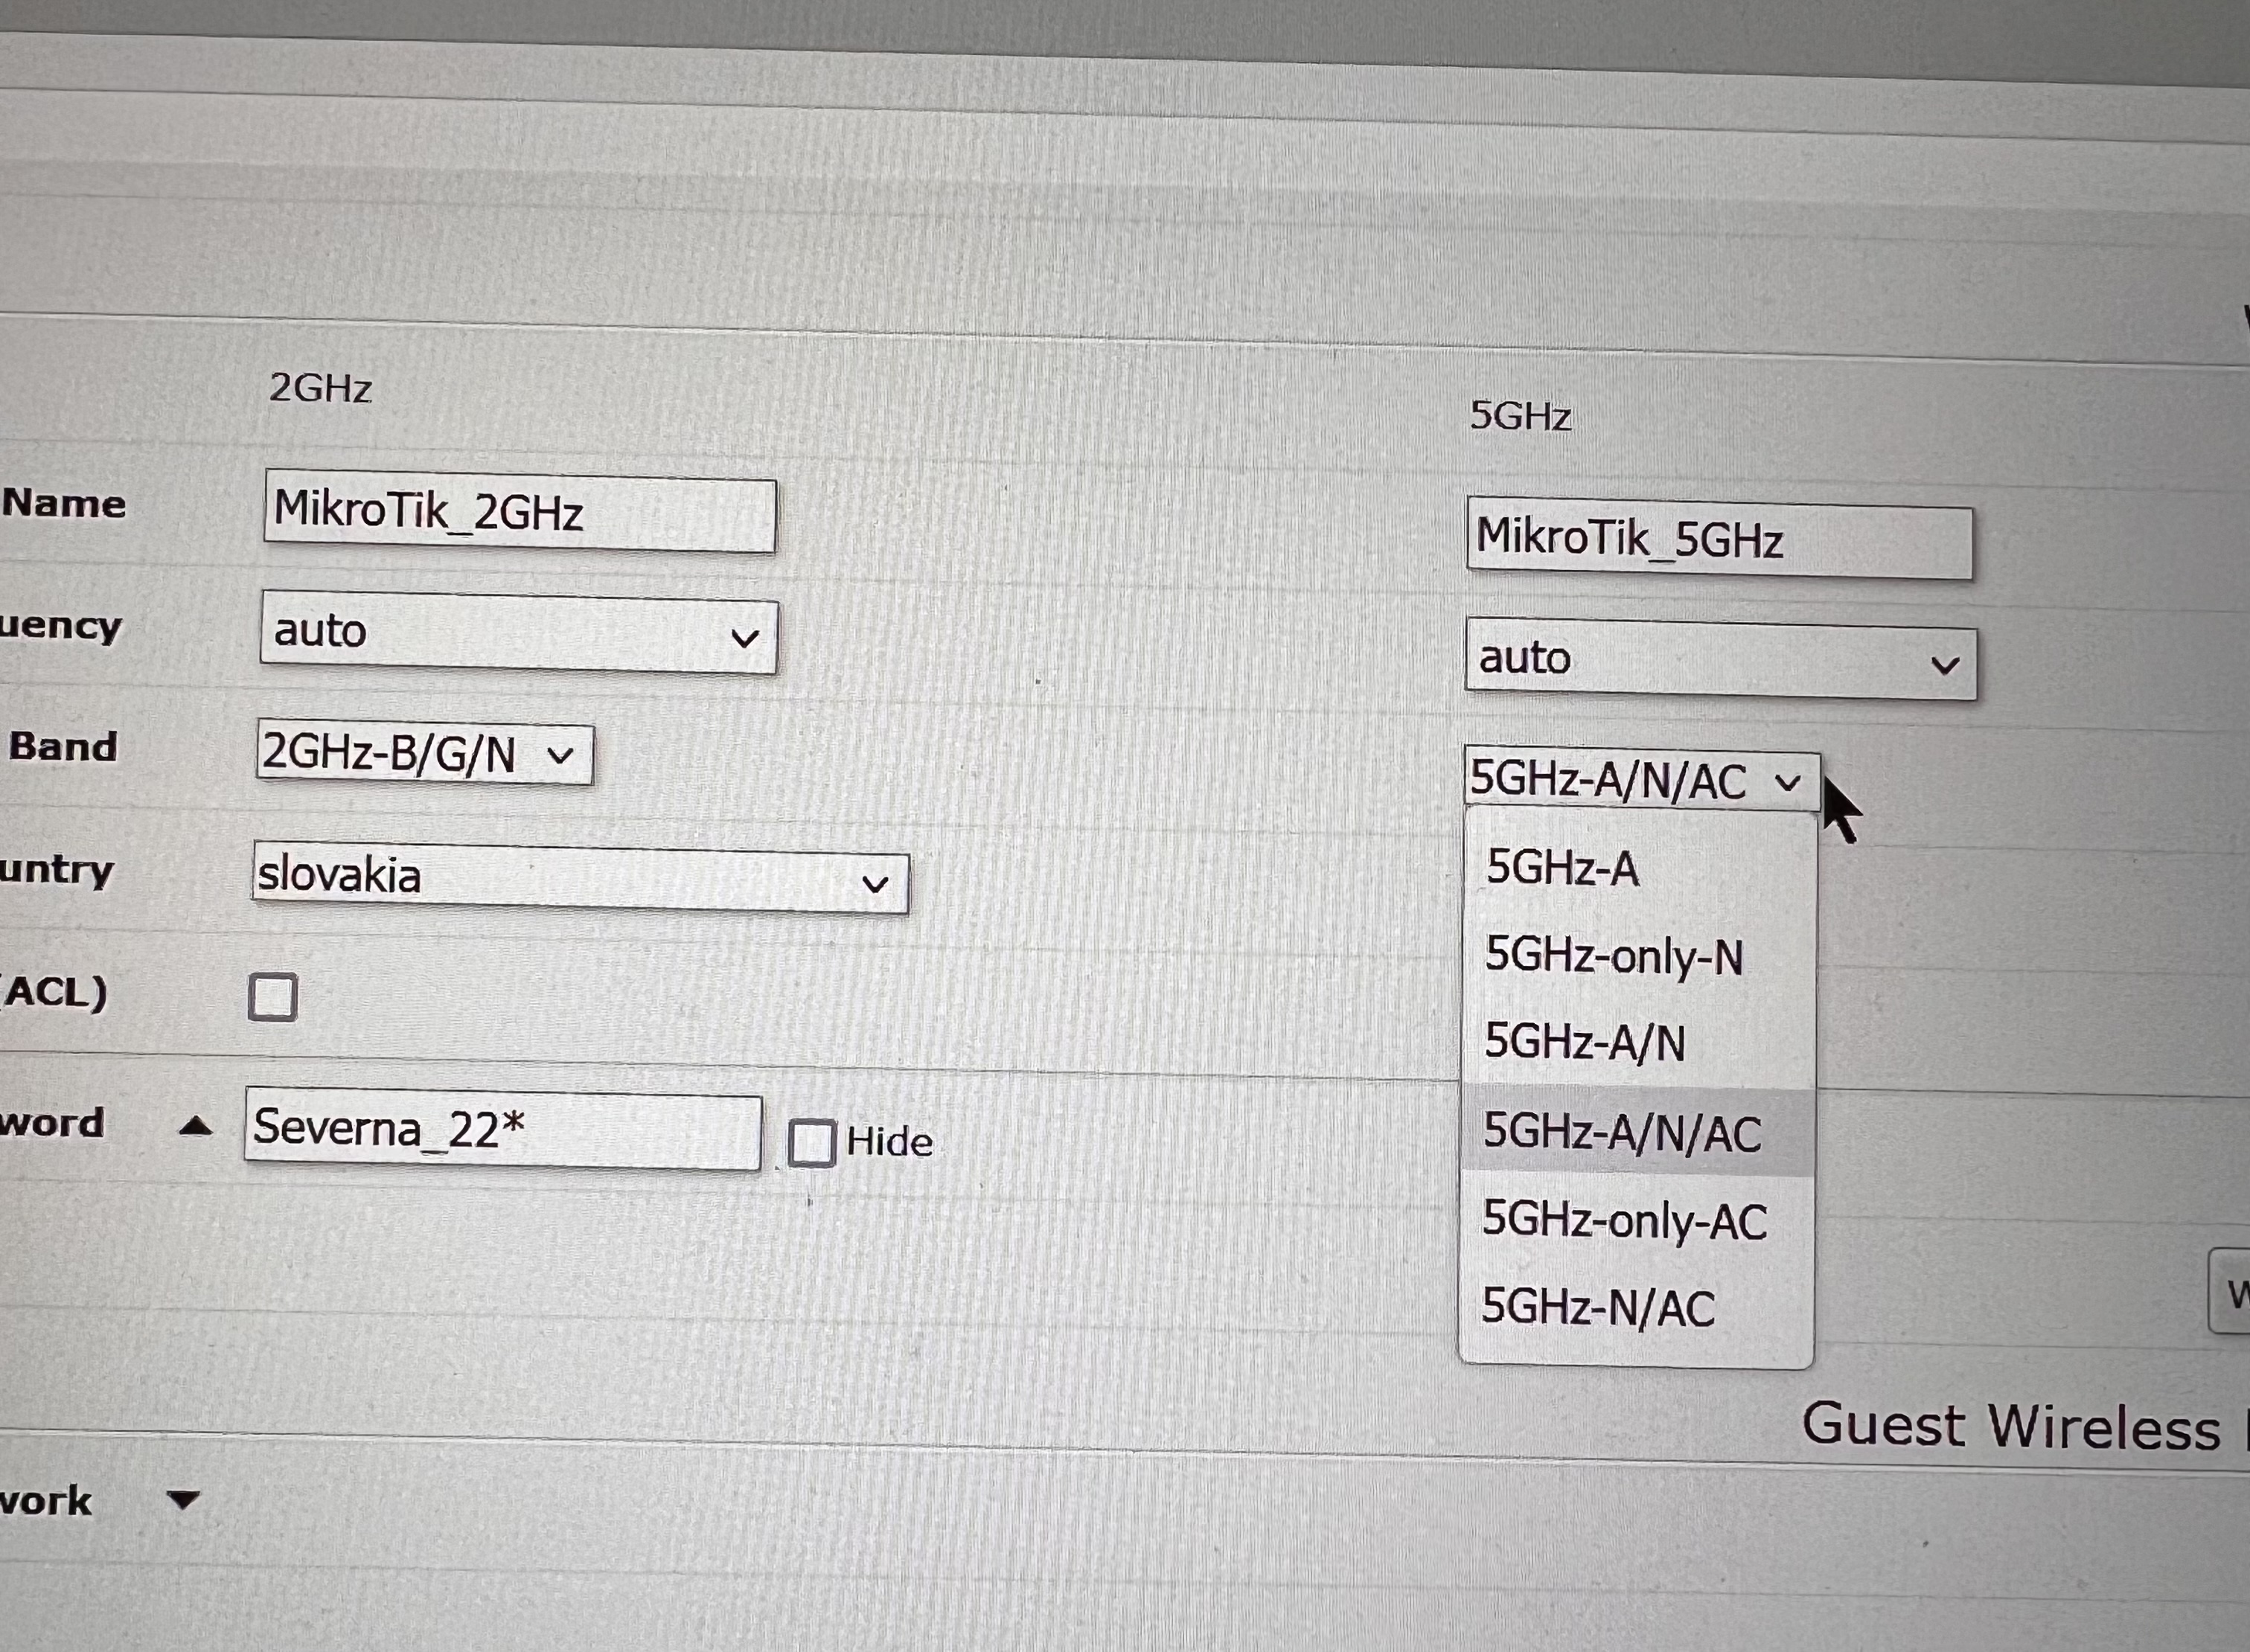
Task: Select 5GHz-A option in band list
Action: (x=1562, y=867)
